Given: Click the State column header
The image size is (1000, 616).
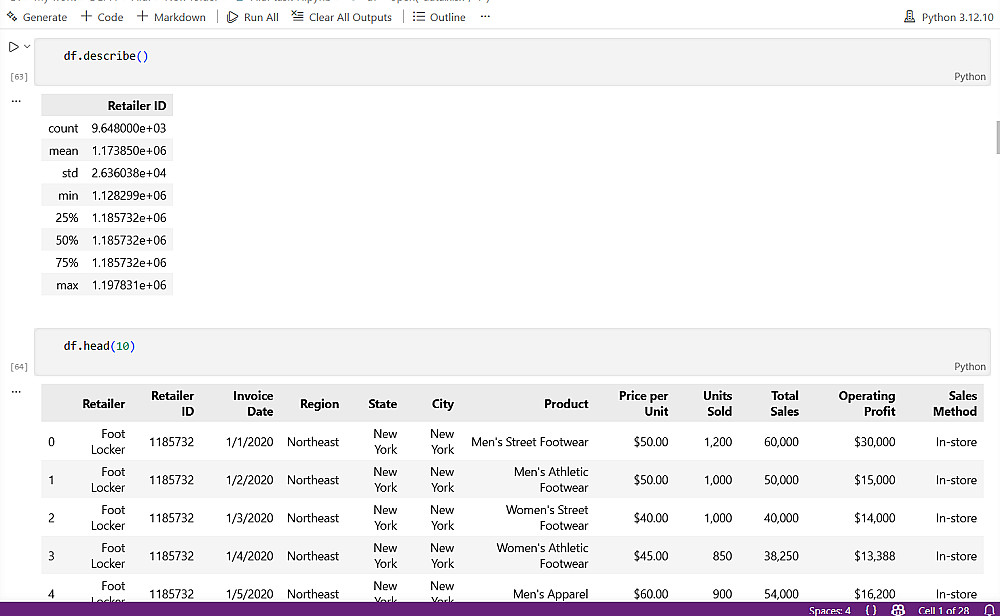Looking at the screenshot, I should point(382,404).
